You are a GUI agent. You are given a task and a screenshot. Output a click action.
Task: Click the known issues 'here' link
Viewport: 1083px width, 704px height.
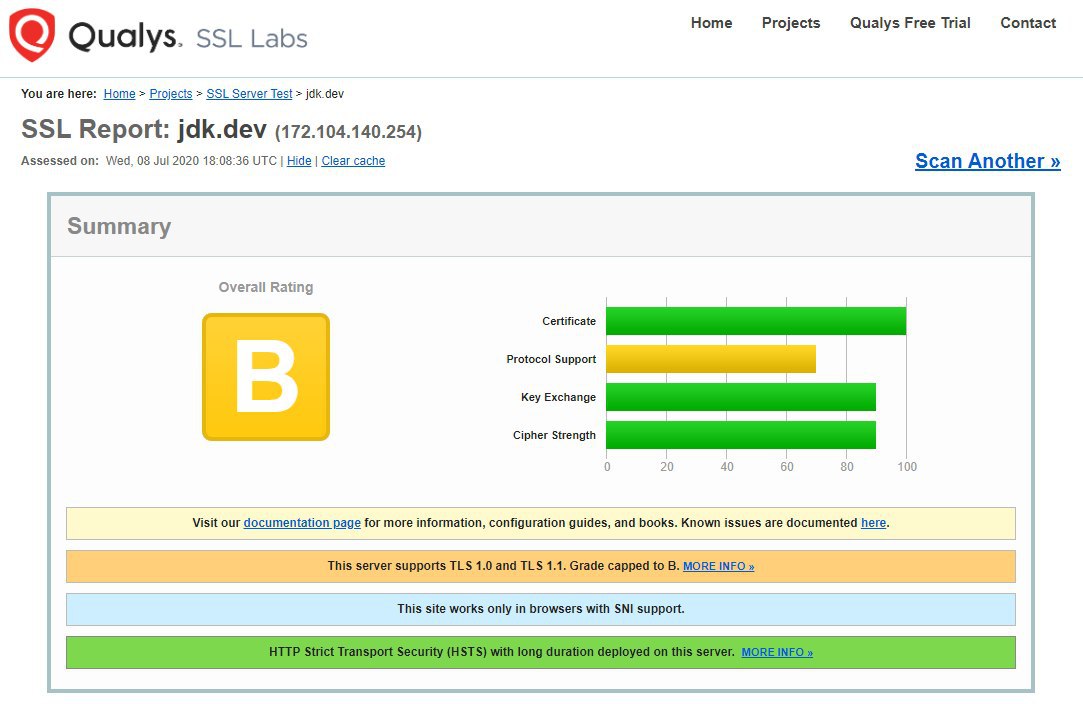(x=873, y=523)
